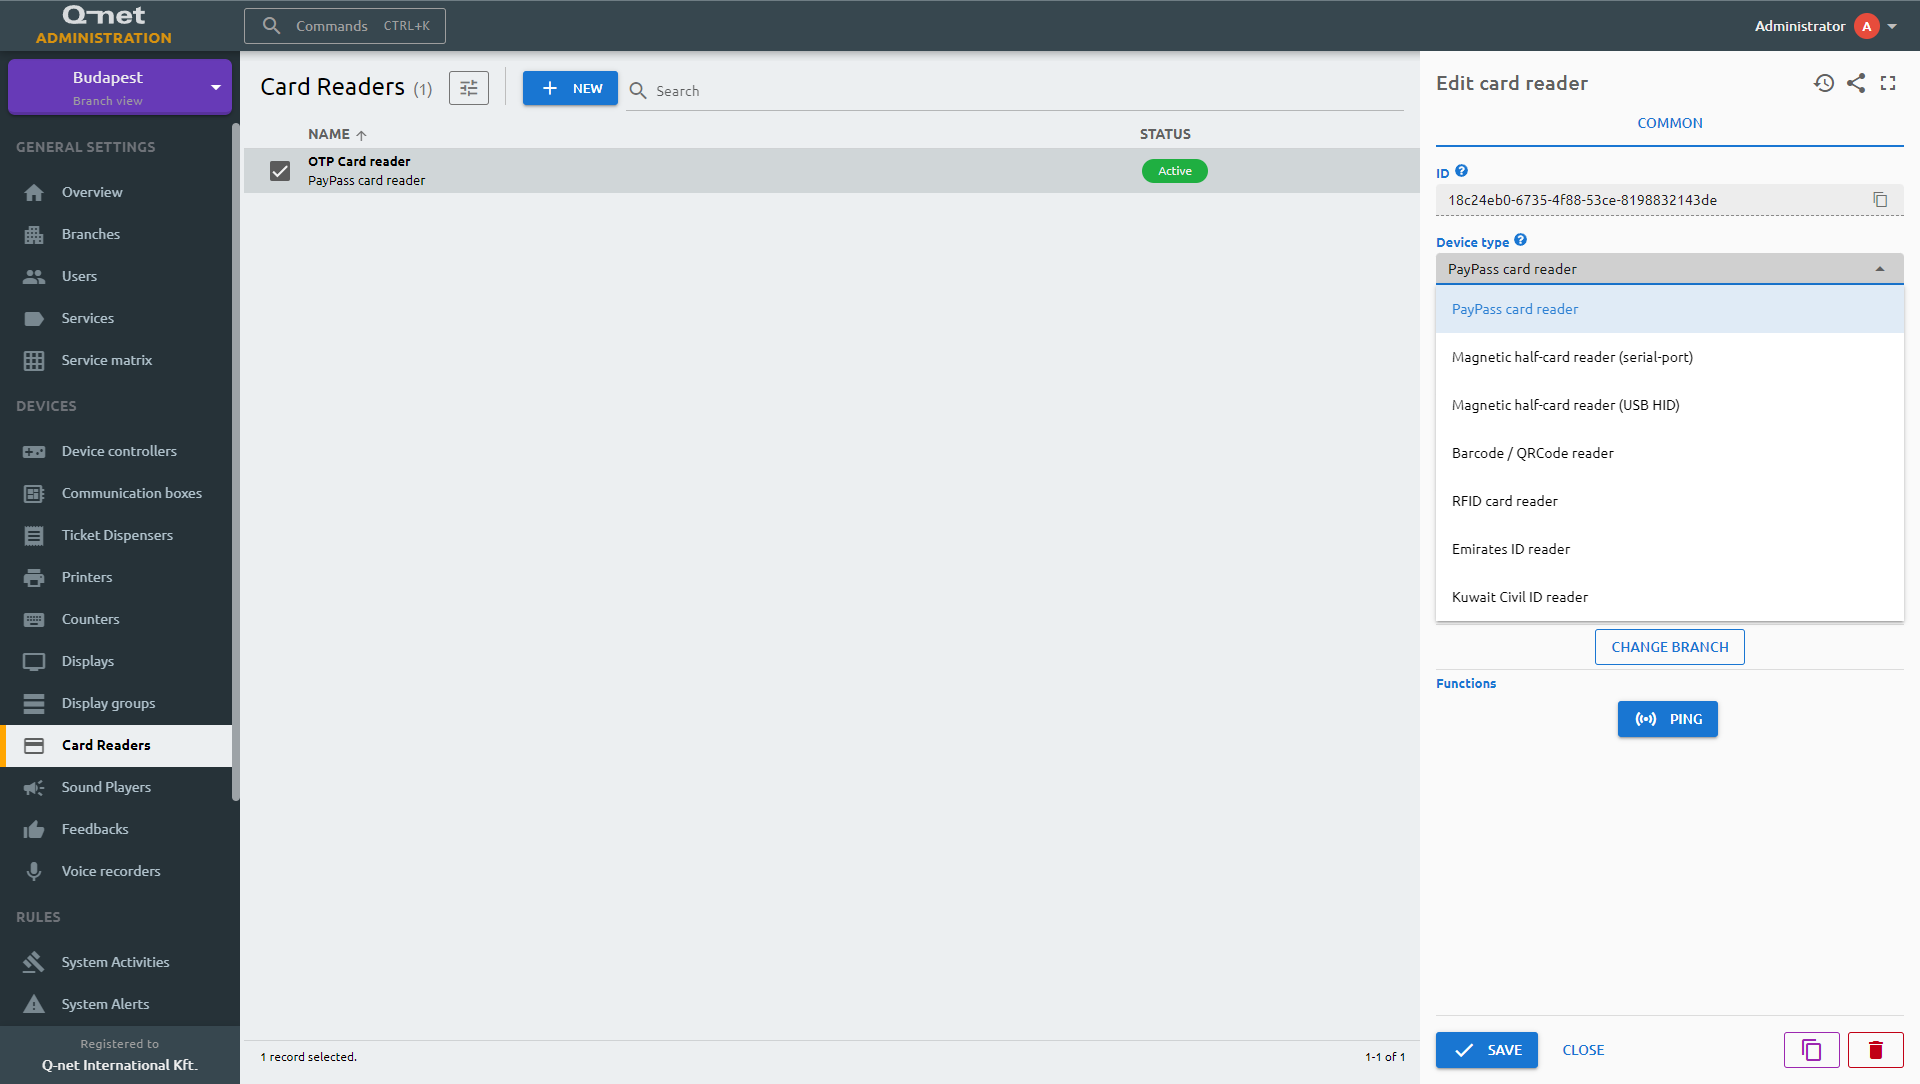This screenshot has height=1084, width=1920.
Task: Open System Alerts in the sidebar
Action: point(116,1004)
